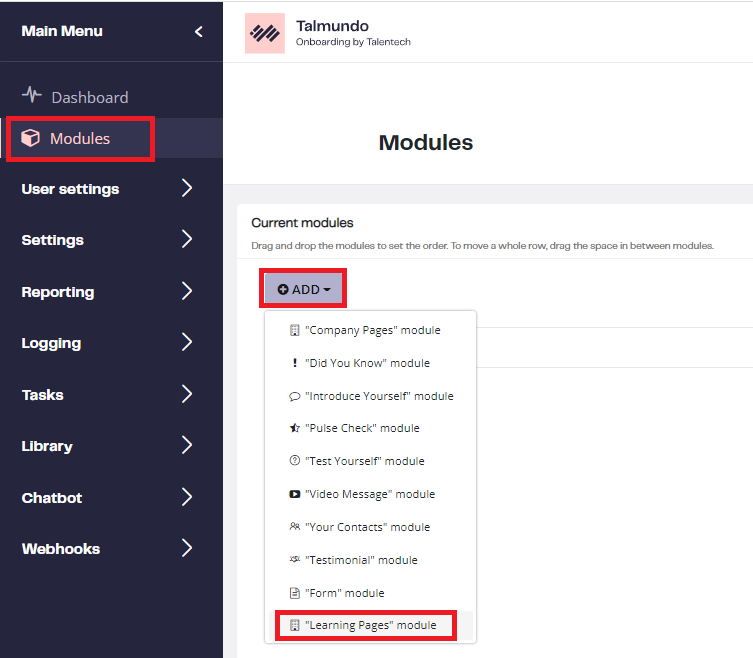Open the Chatbot menu section
Image resolution: width=753 pixels, height=658 pixels.
click(107, 498)
